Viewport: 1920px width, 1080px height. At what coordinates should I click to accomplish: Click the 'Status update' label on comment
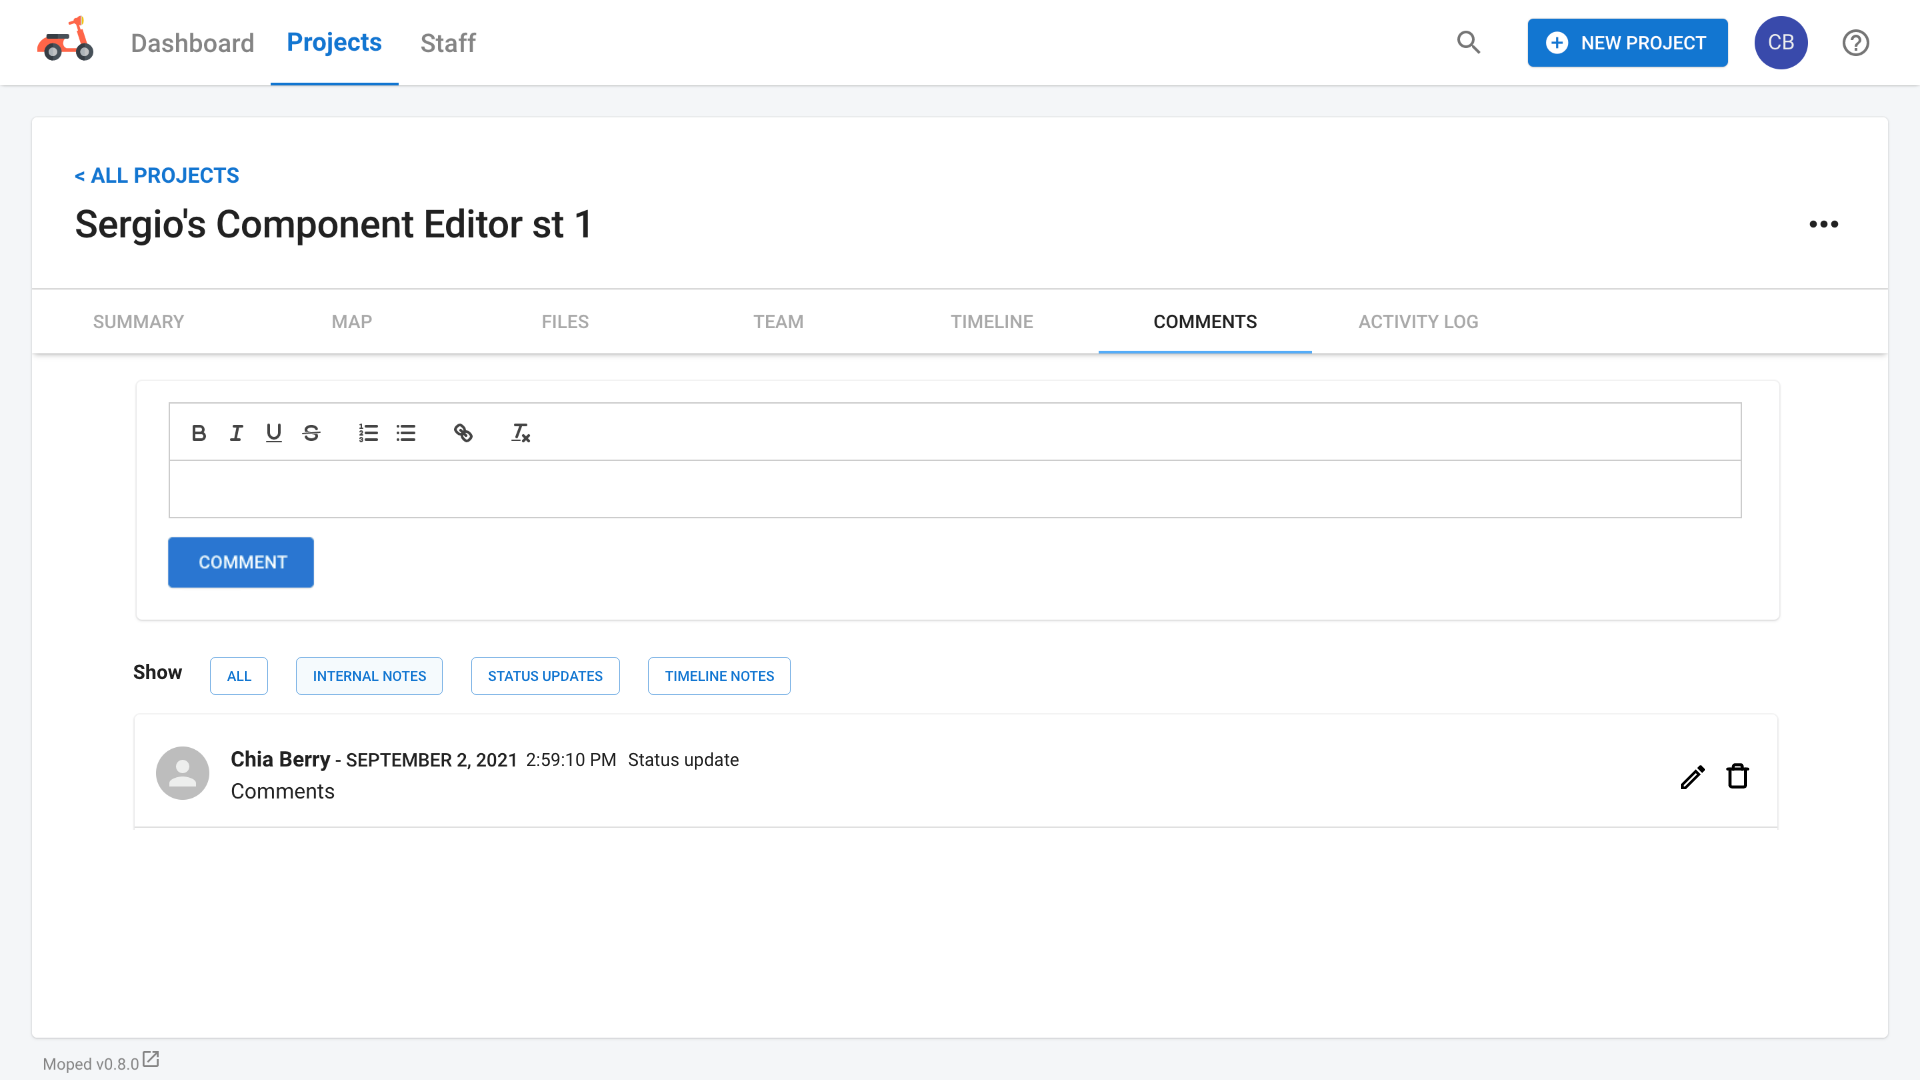[683, 760]
